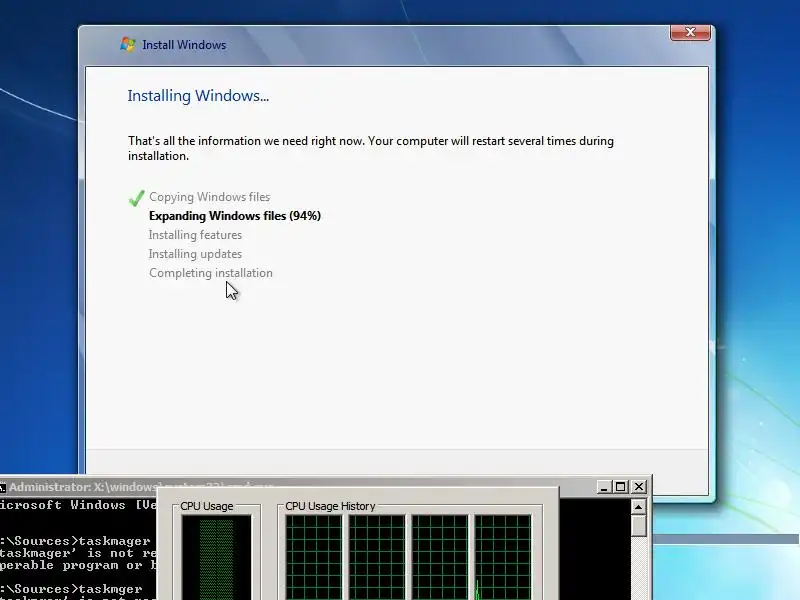Close the Install Windows dialog

[x=690, y=32]
